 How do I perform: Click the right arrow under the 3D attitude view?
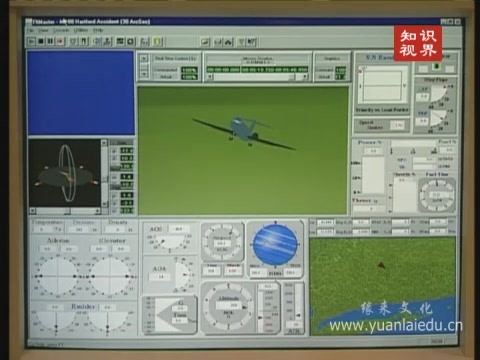97,211
